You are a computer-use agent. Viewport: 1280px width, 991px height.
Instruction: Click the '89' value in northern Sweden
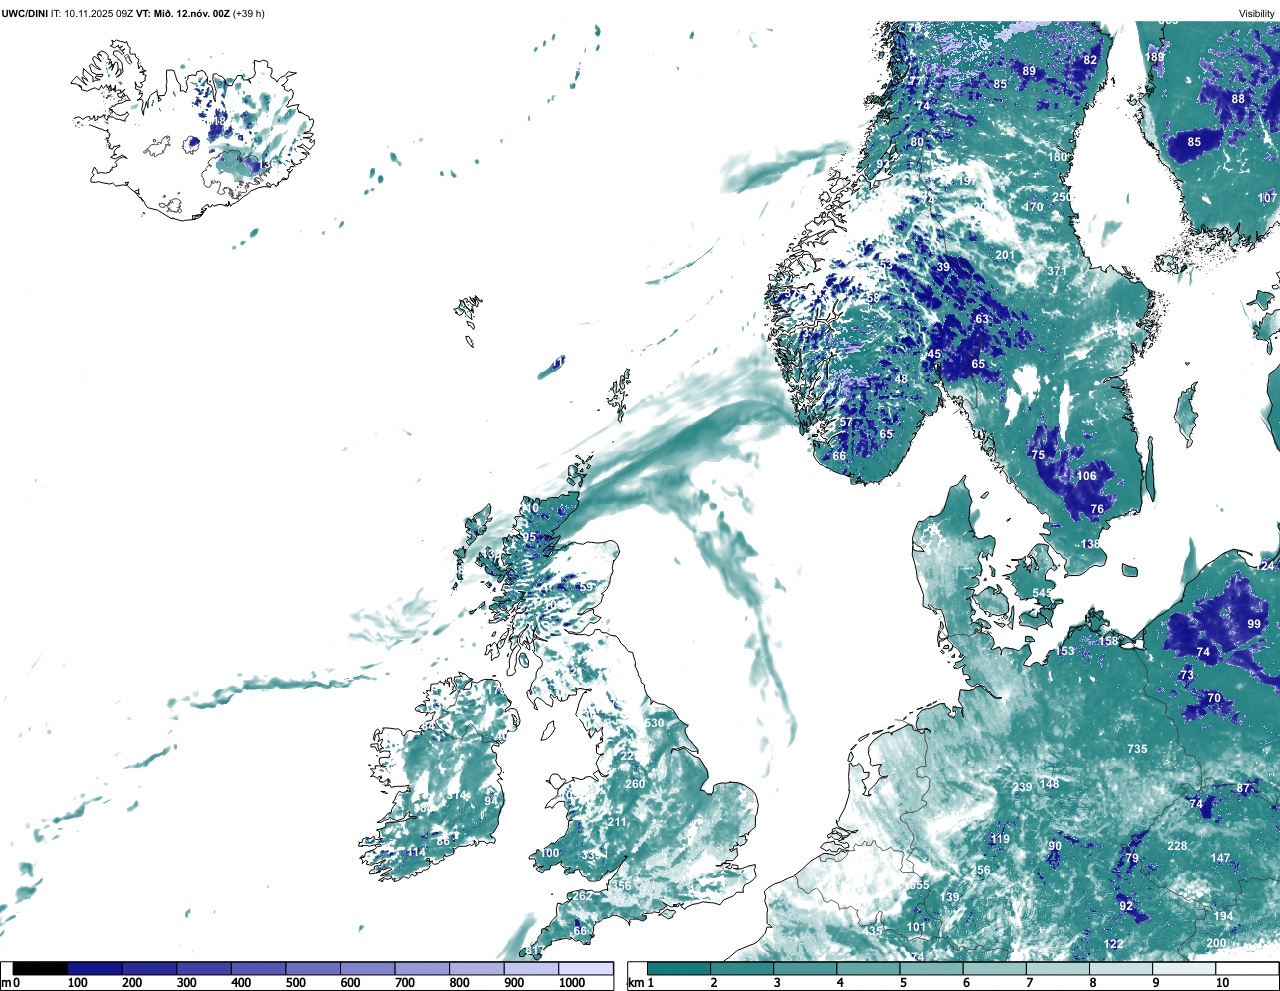tap(1029, 71)
